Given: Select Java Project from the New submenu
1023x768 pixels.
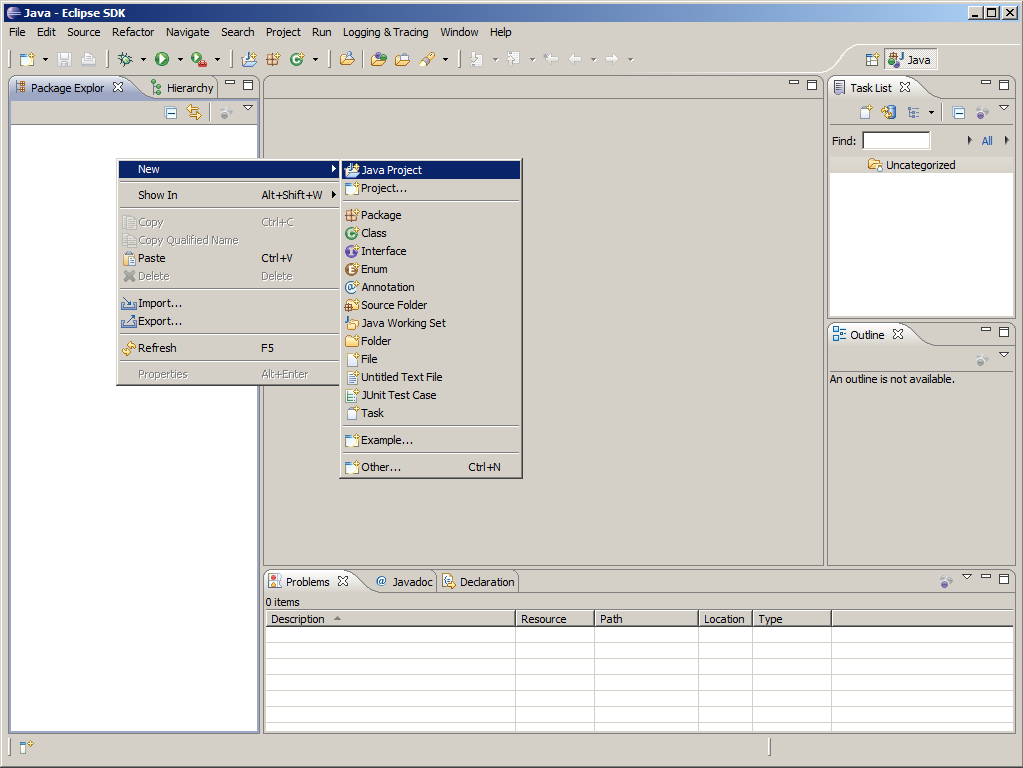Looking at the screenshot, I should [391, 170].
